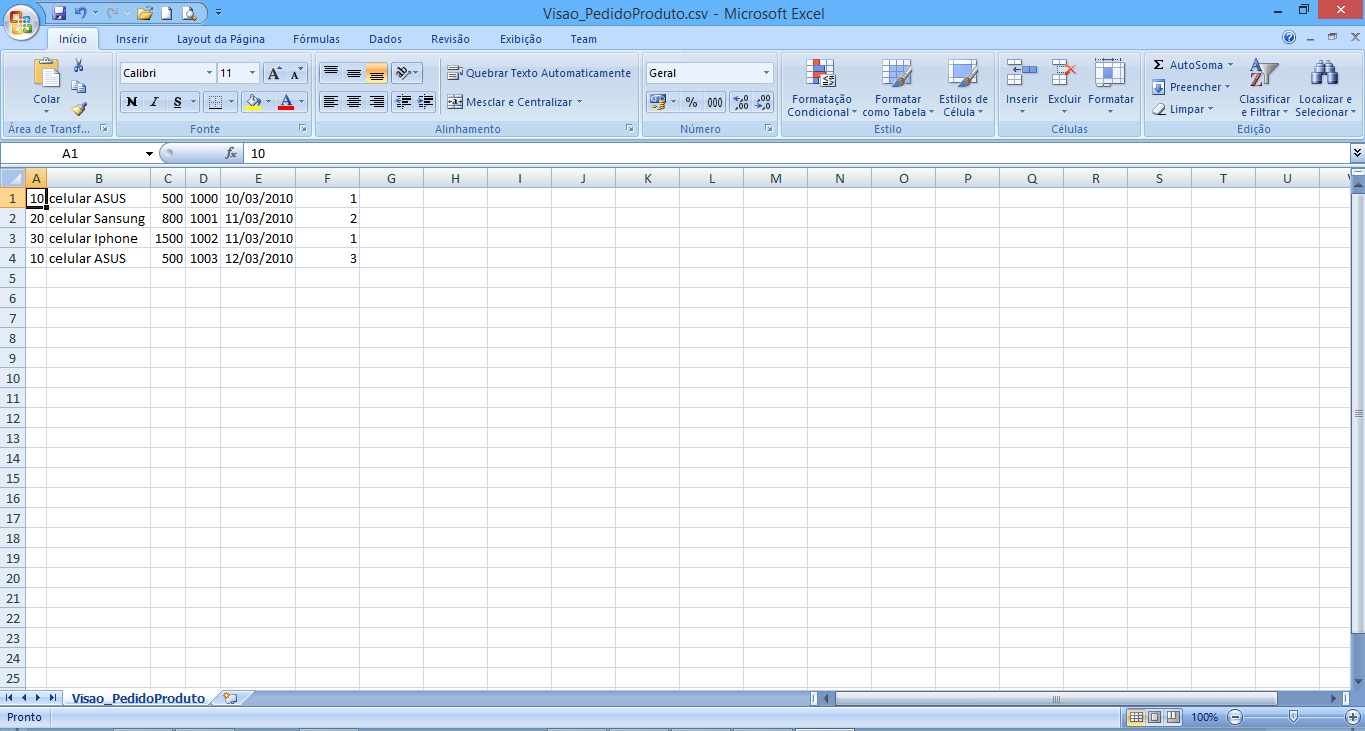1365x731 pixels.
Task: Switch to the Exibição tab
Action: (x=520, y=39)
